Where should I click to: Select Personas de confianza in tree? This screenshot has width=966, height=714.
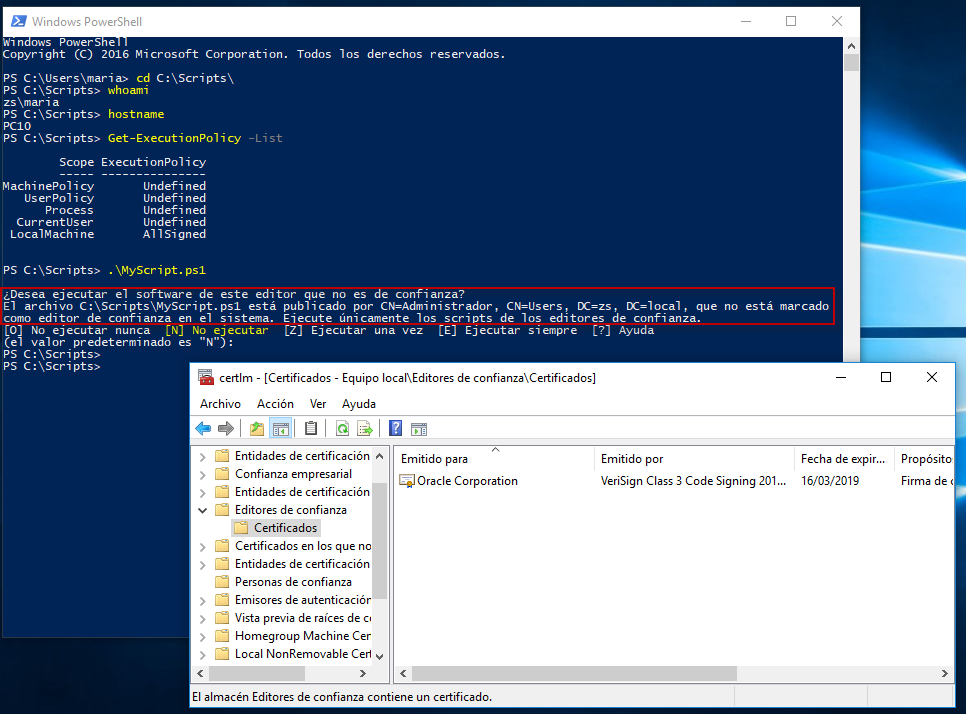tap(293, 582)
